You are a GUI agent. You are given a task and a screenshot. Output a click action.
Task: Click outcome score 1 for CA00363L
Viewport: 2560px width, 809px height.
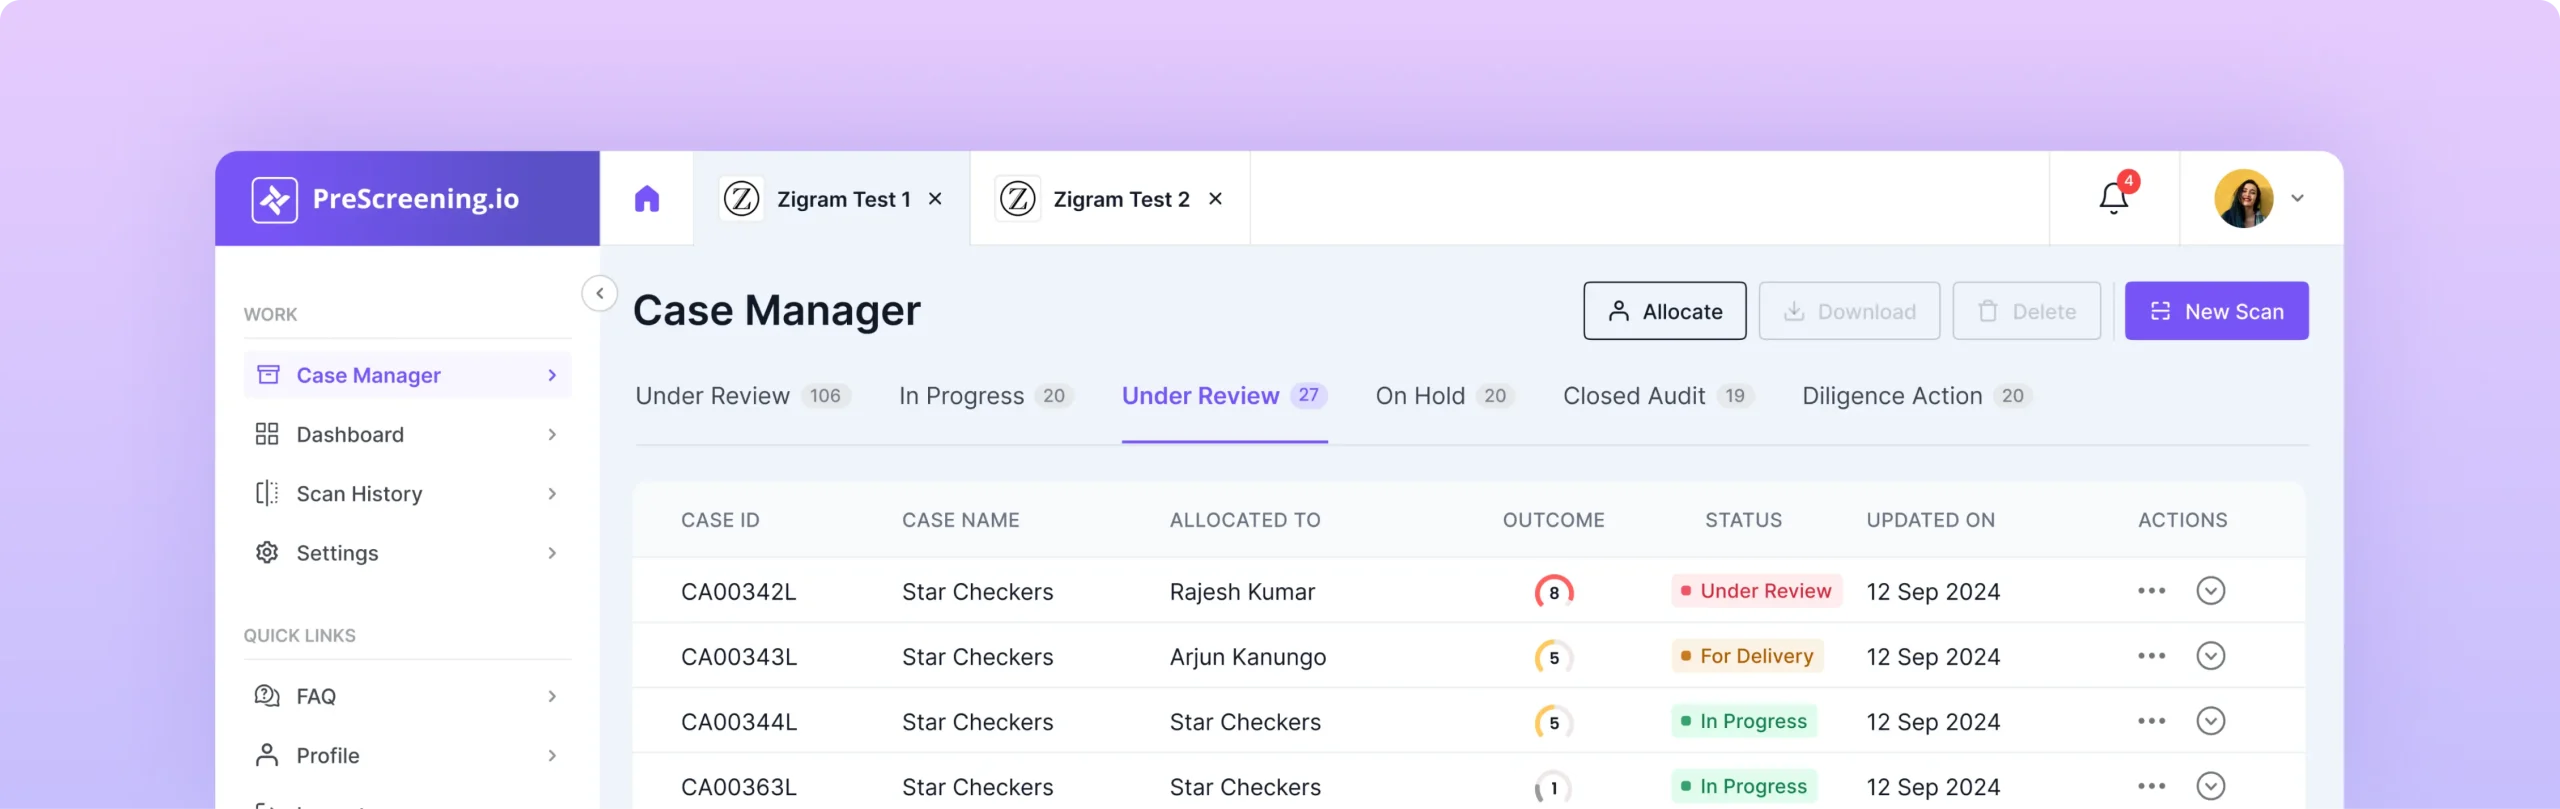tap(1554, 788)
